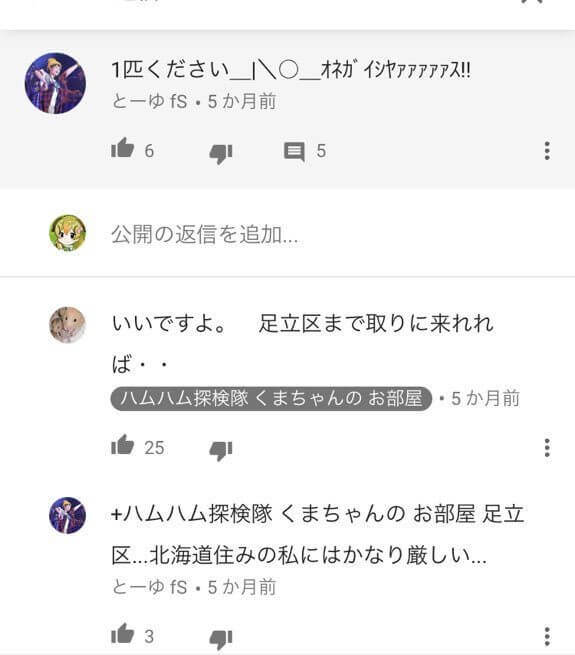Image resolution: width=575 pixels, height=655 pixels.
Task: Dislike the top comment by とーゆ fS
Action: click(x=221, y=154)
